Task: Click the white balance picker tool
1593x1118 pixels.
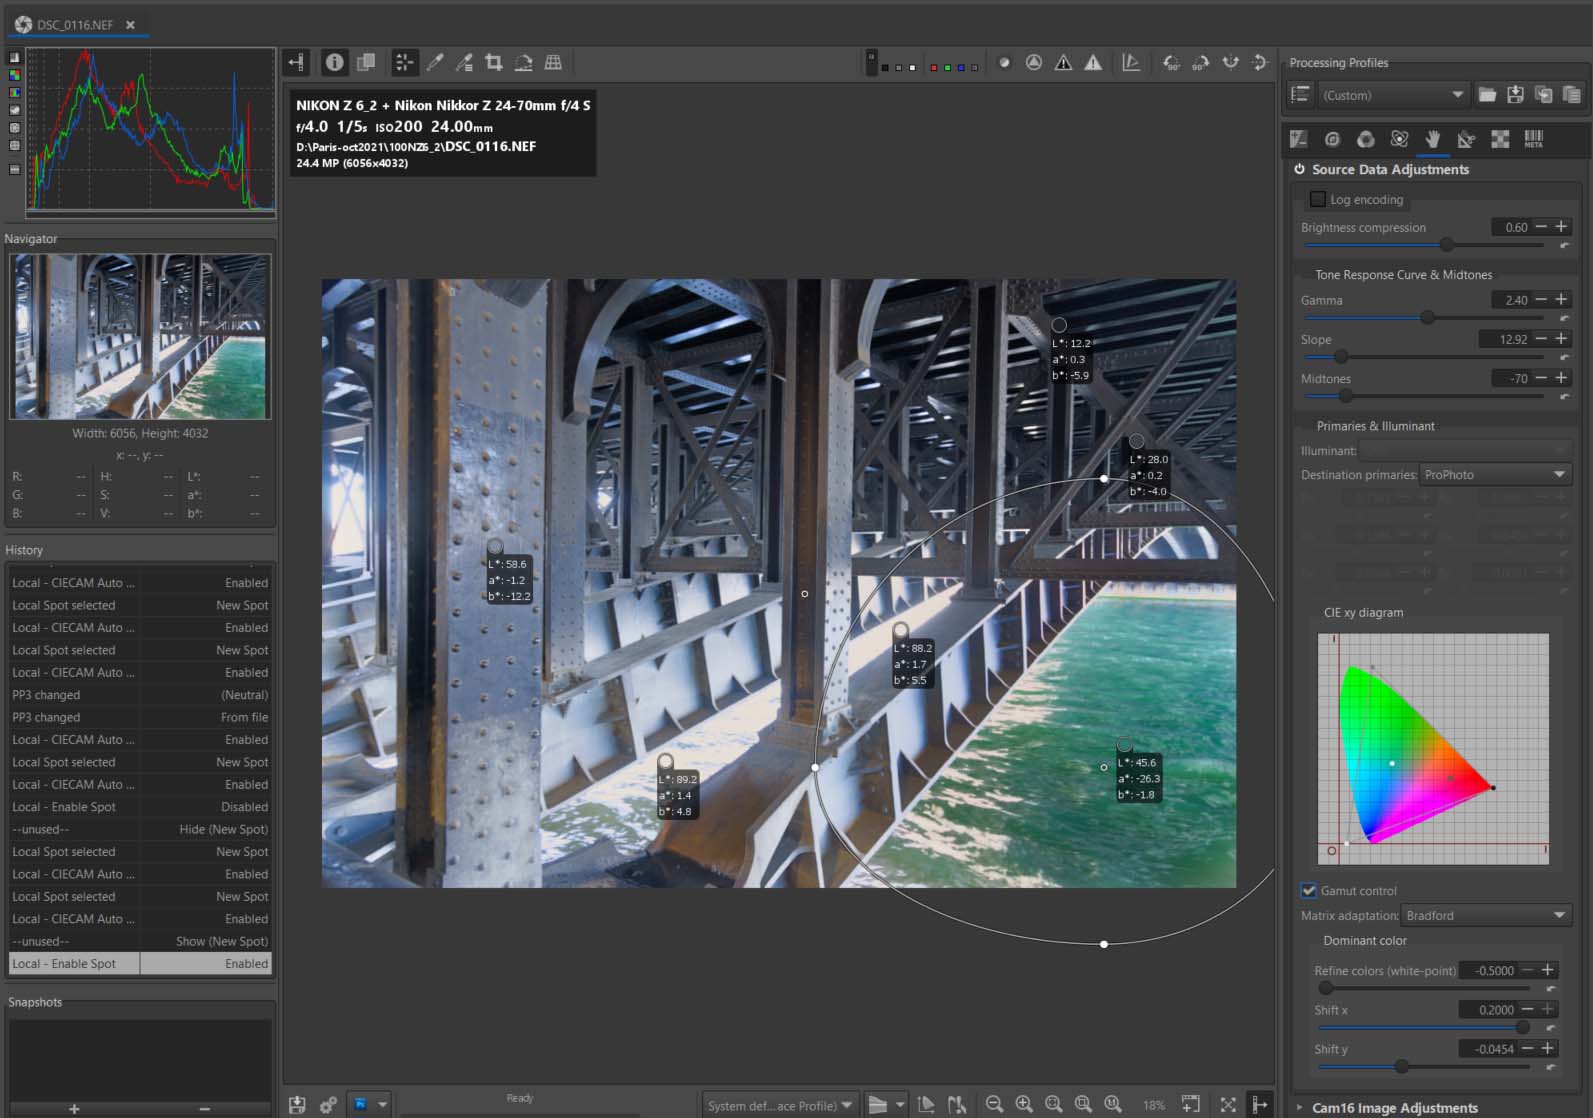Action: click(435, 63)
